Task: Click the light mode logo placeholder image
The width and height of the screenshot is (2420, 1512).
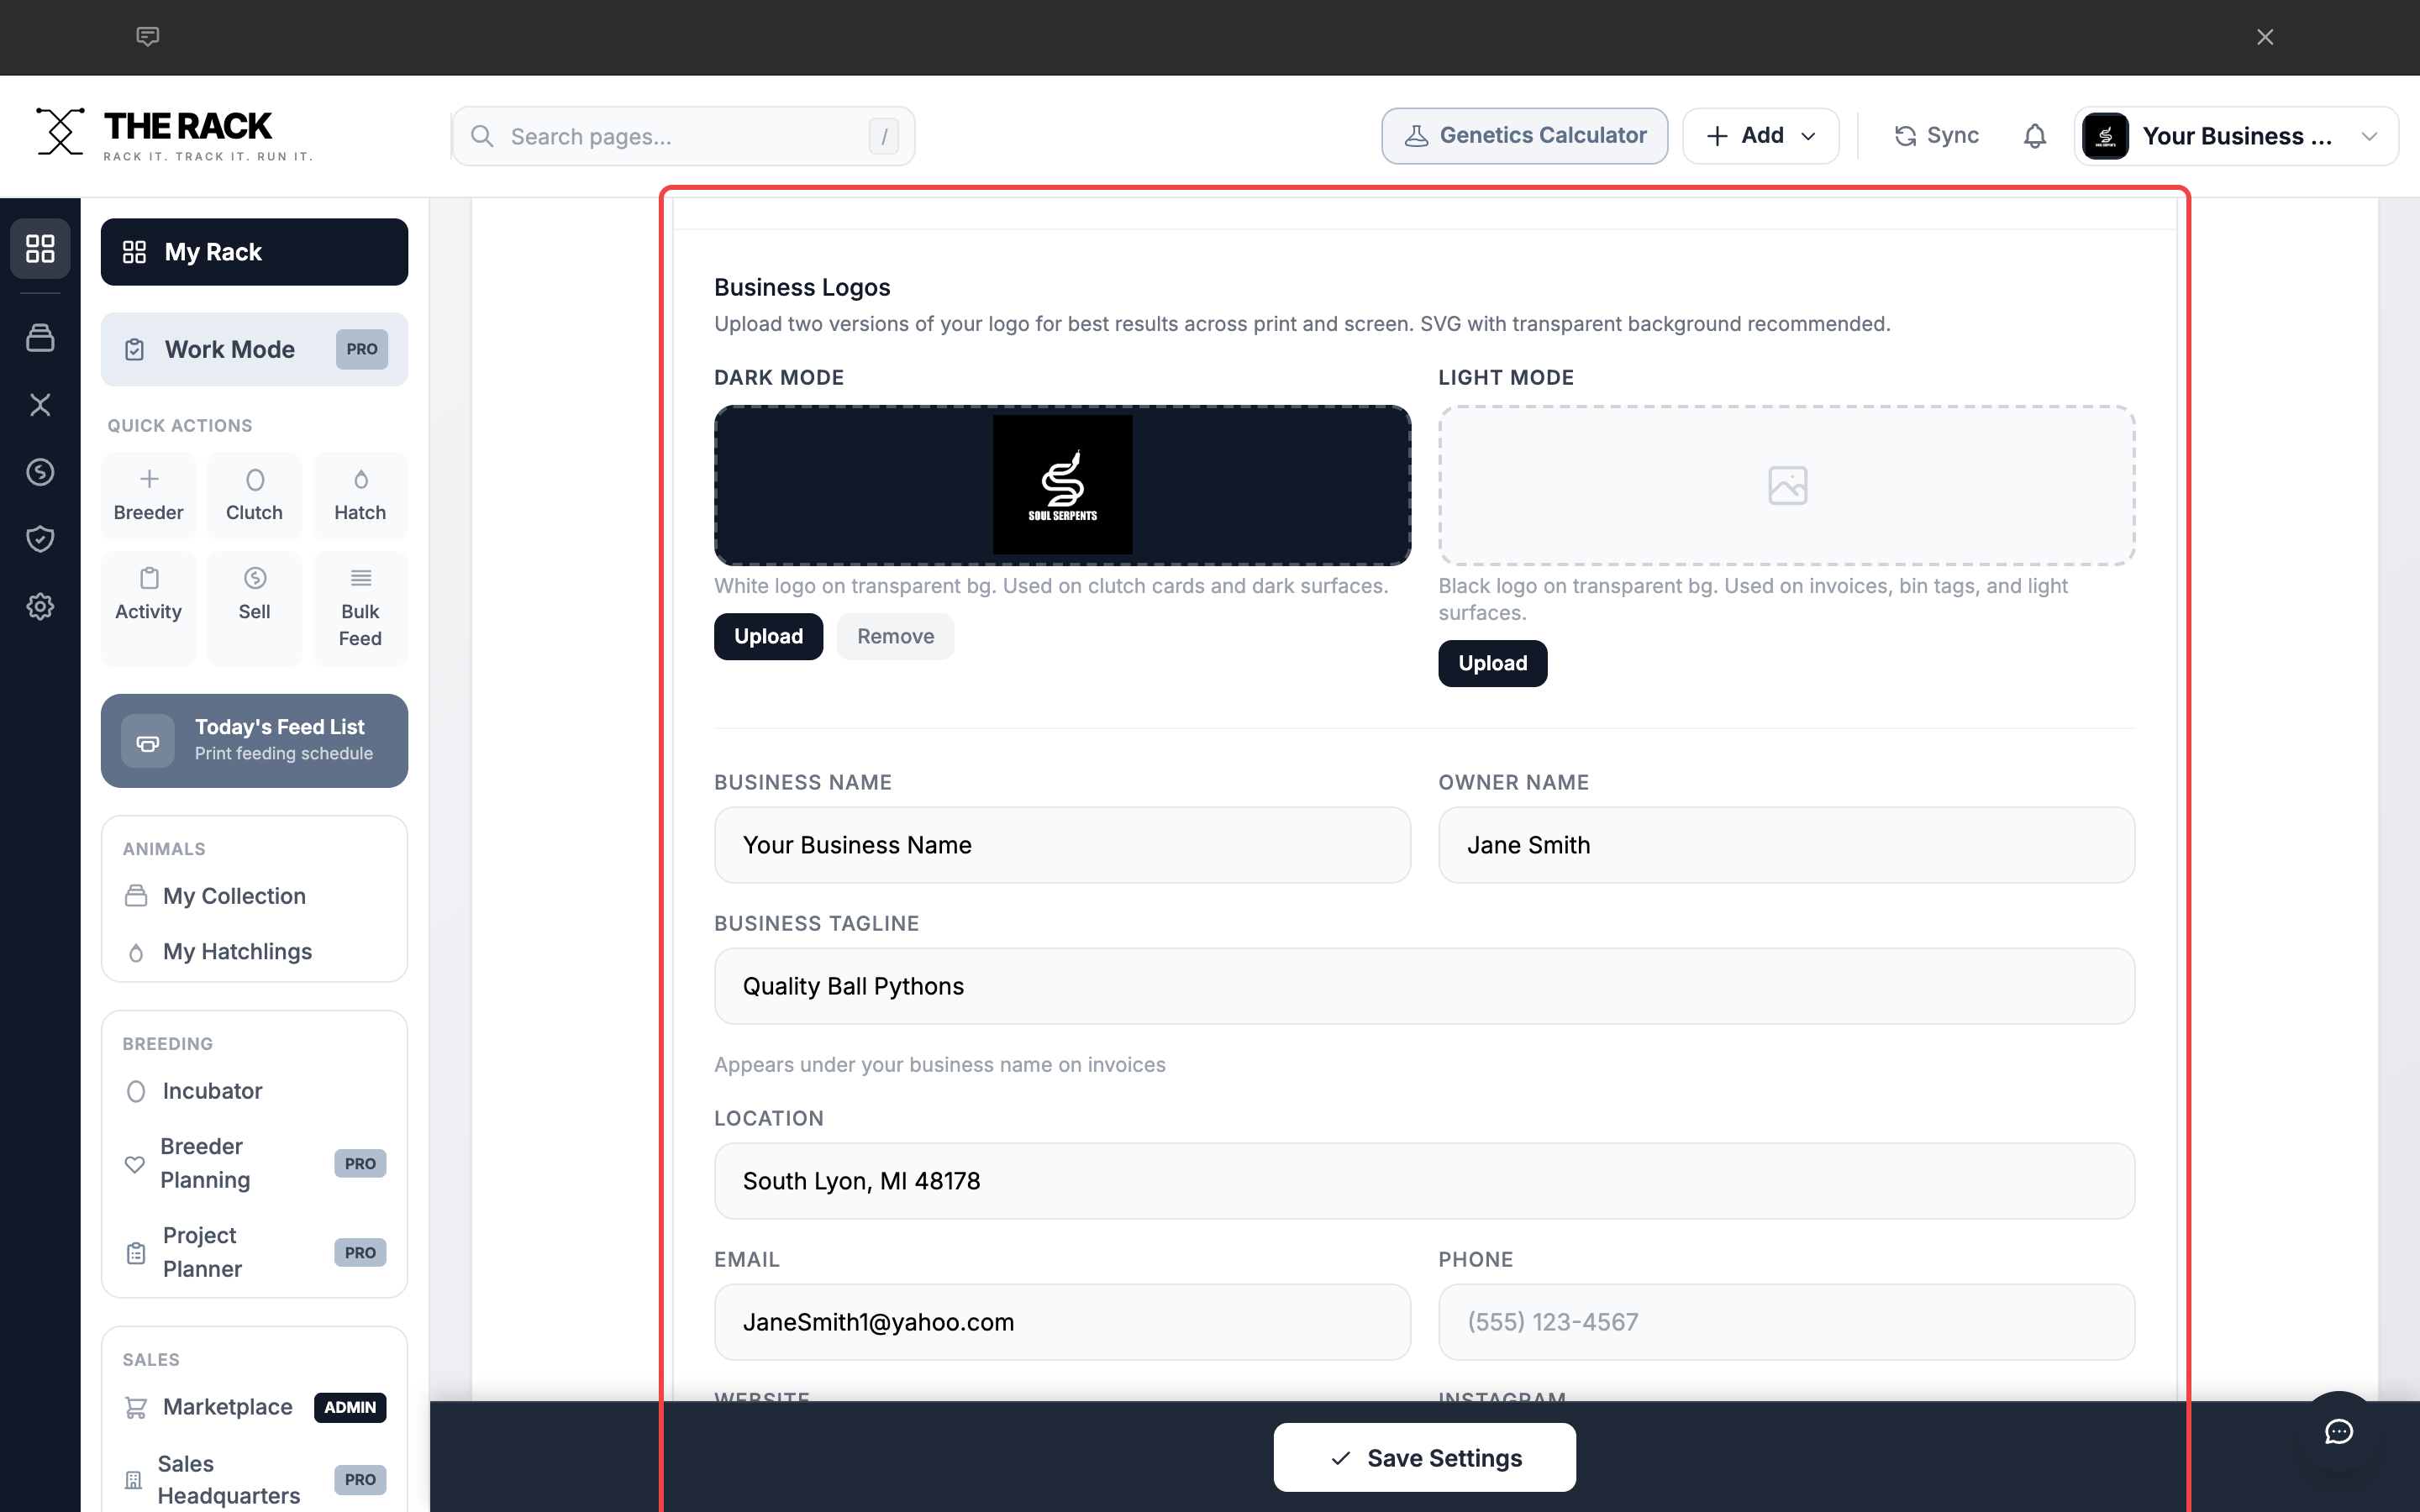Action: click(1787, 486)
